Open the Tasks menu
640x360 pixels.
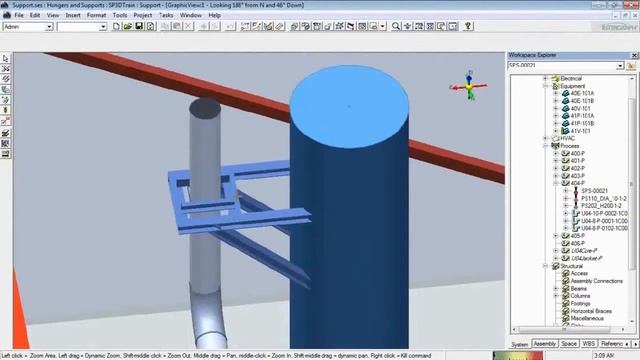(166, 16)
